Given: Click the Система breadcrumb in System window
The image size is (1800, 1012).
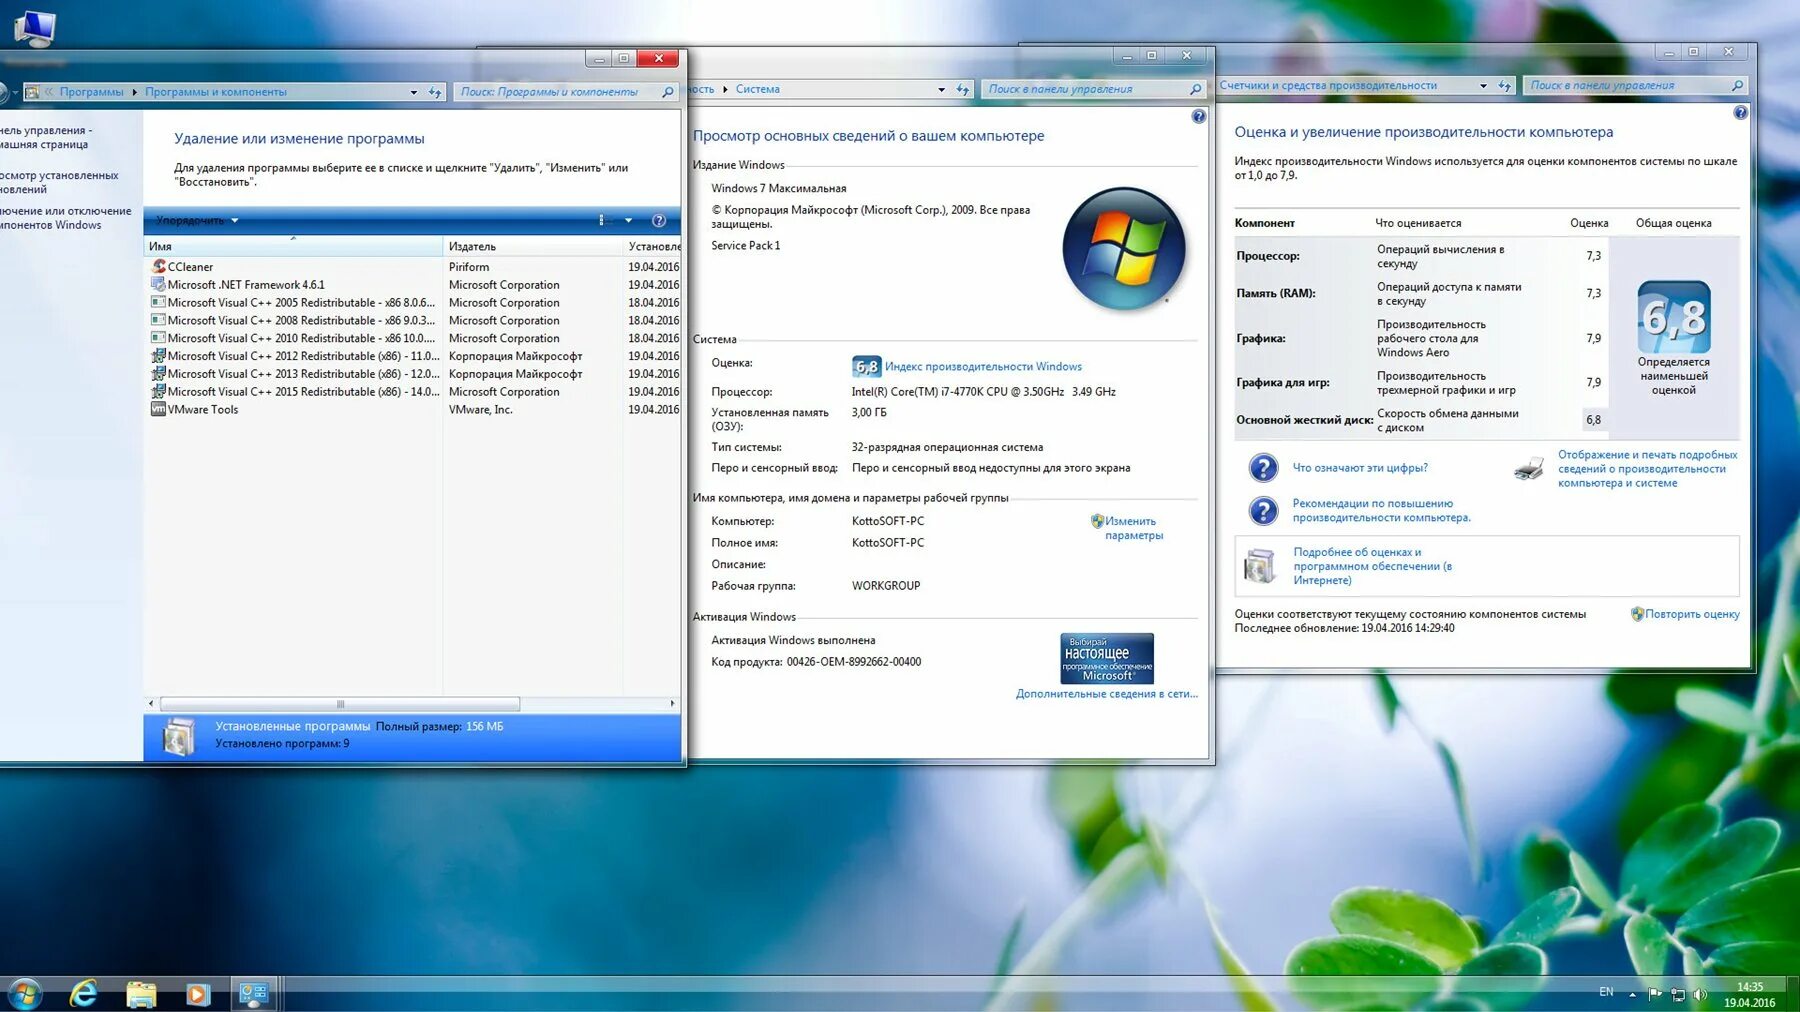Looking at the screenshot, I should click(758, 89).
